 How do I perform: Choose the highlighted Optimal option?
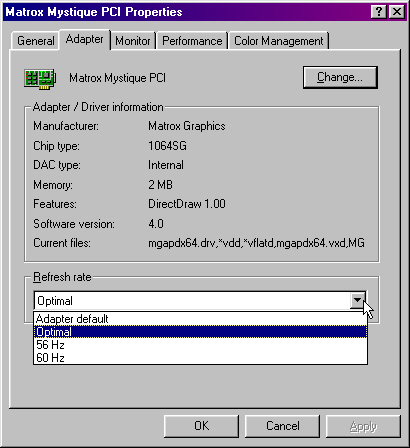click(200, 332)
